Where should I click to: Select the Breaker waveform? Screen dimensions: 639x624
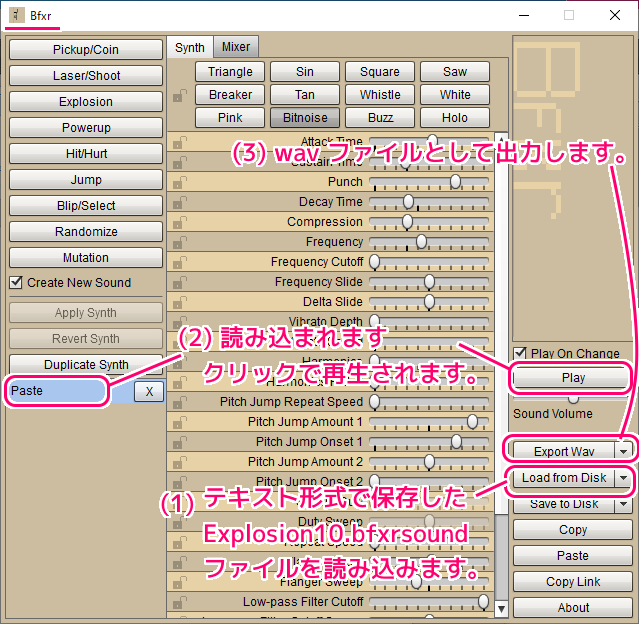[x=230, y=95]
